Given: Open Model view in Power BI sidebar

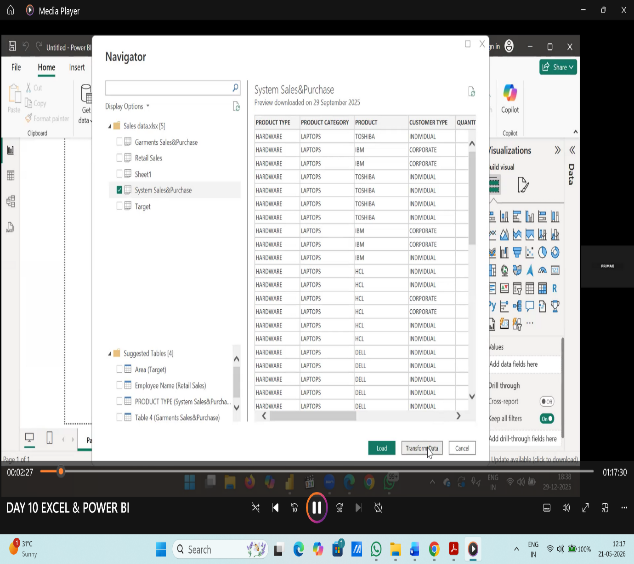Looking at the screenshot, I should point(11,201).
